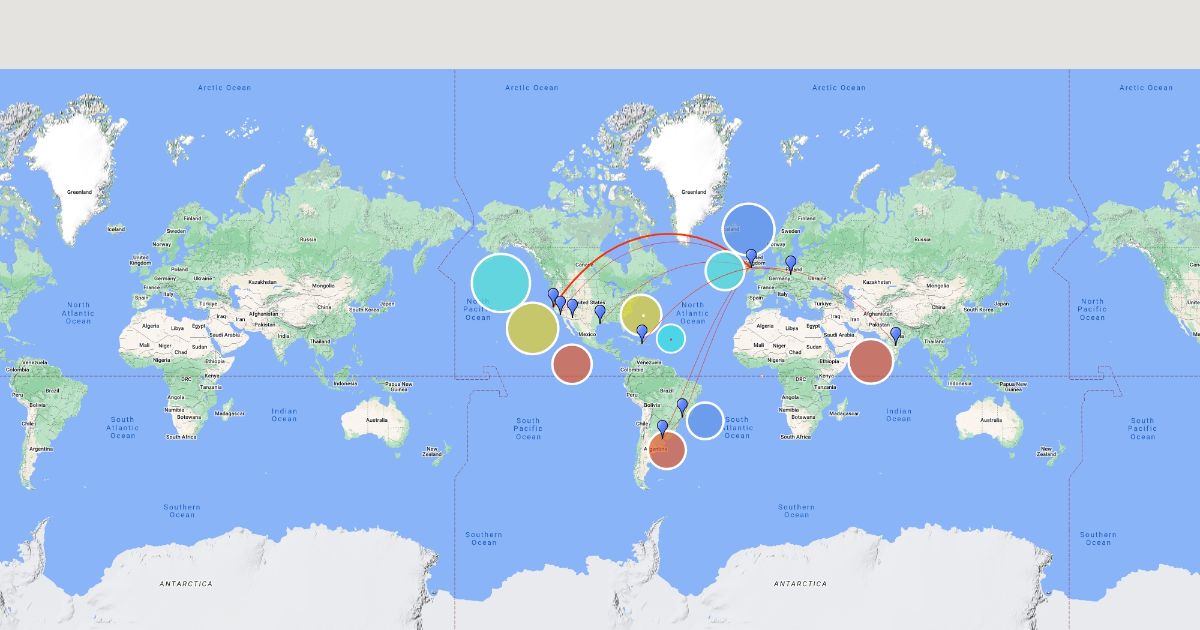Click the map pin over Argentina

point(662,429)
